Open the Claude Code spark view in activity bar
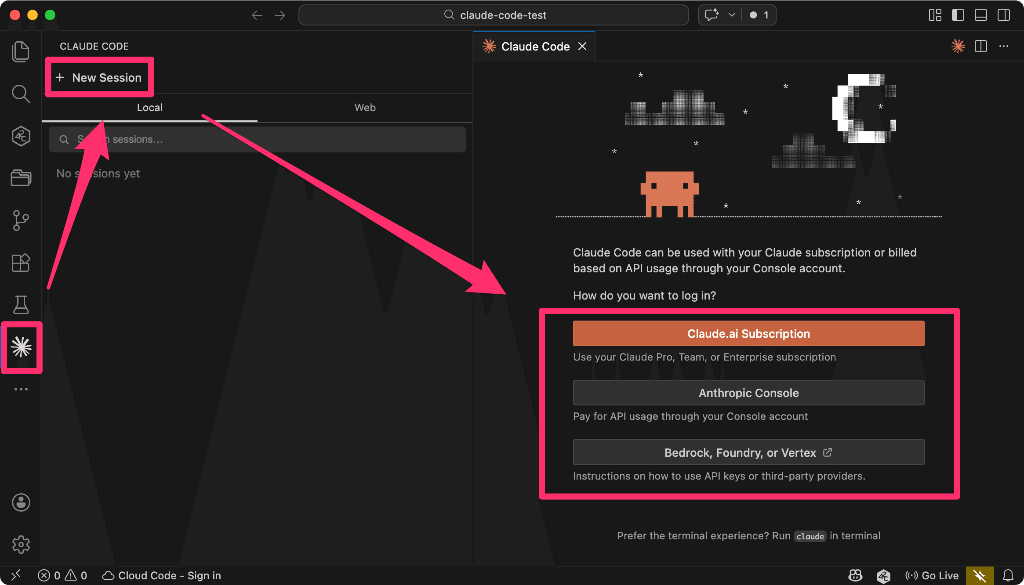1024x585 pixels. [x=21, y=347]
